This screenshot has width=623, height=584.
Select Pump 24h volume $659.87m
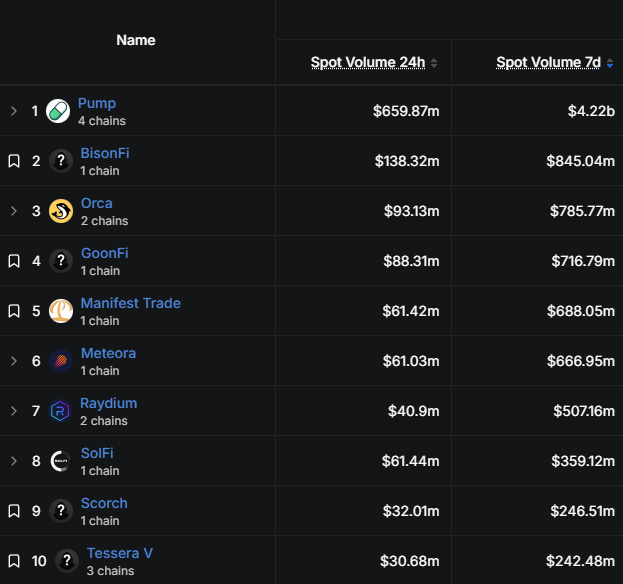pyautogui.click(x=406, y=111)
